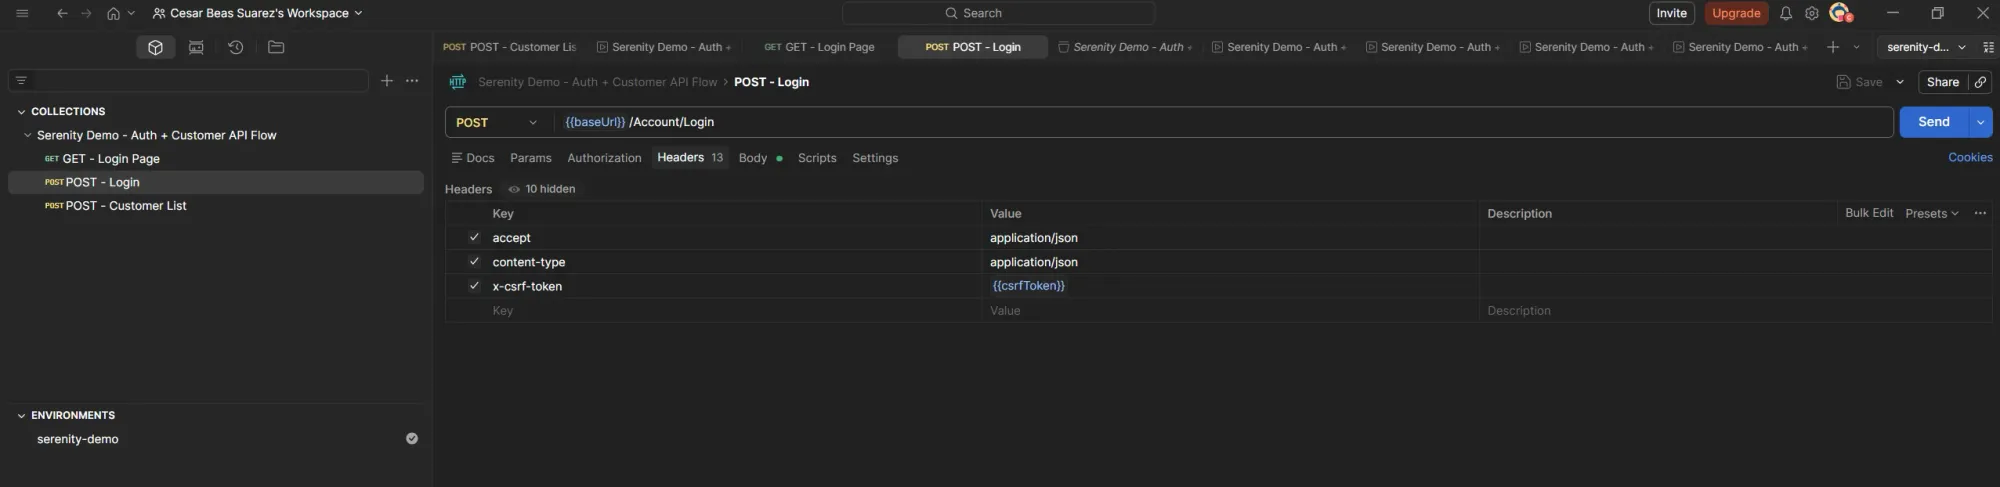Collapse the COLLECTIONS section
Image resolution: width=2000 pixels, height=487 pixels.
tap(21, 112)
